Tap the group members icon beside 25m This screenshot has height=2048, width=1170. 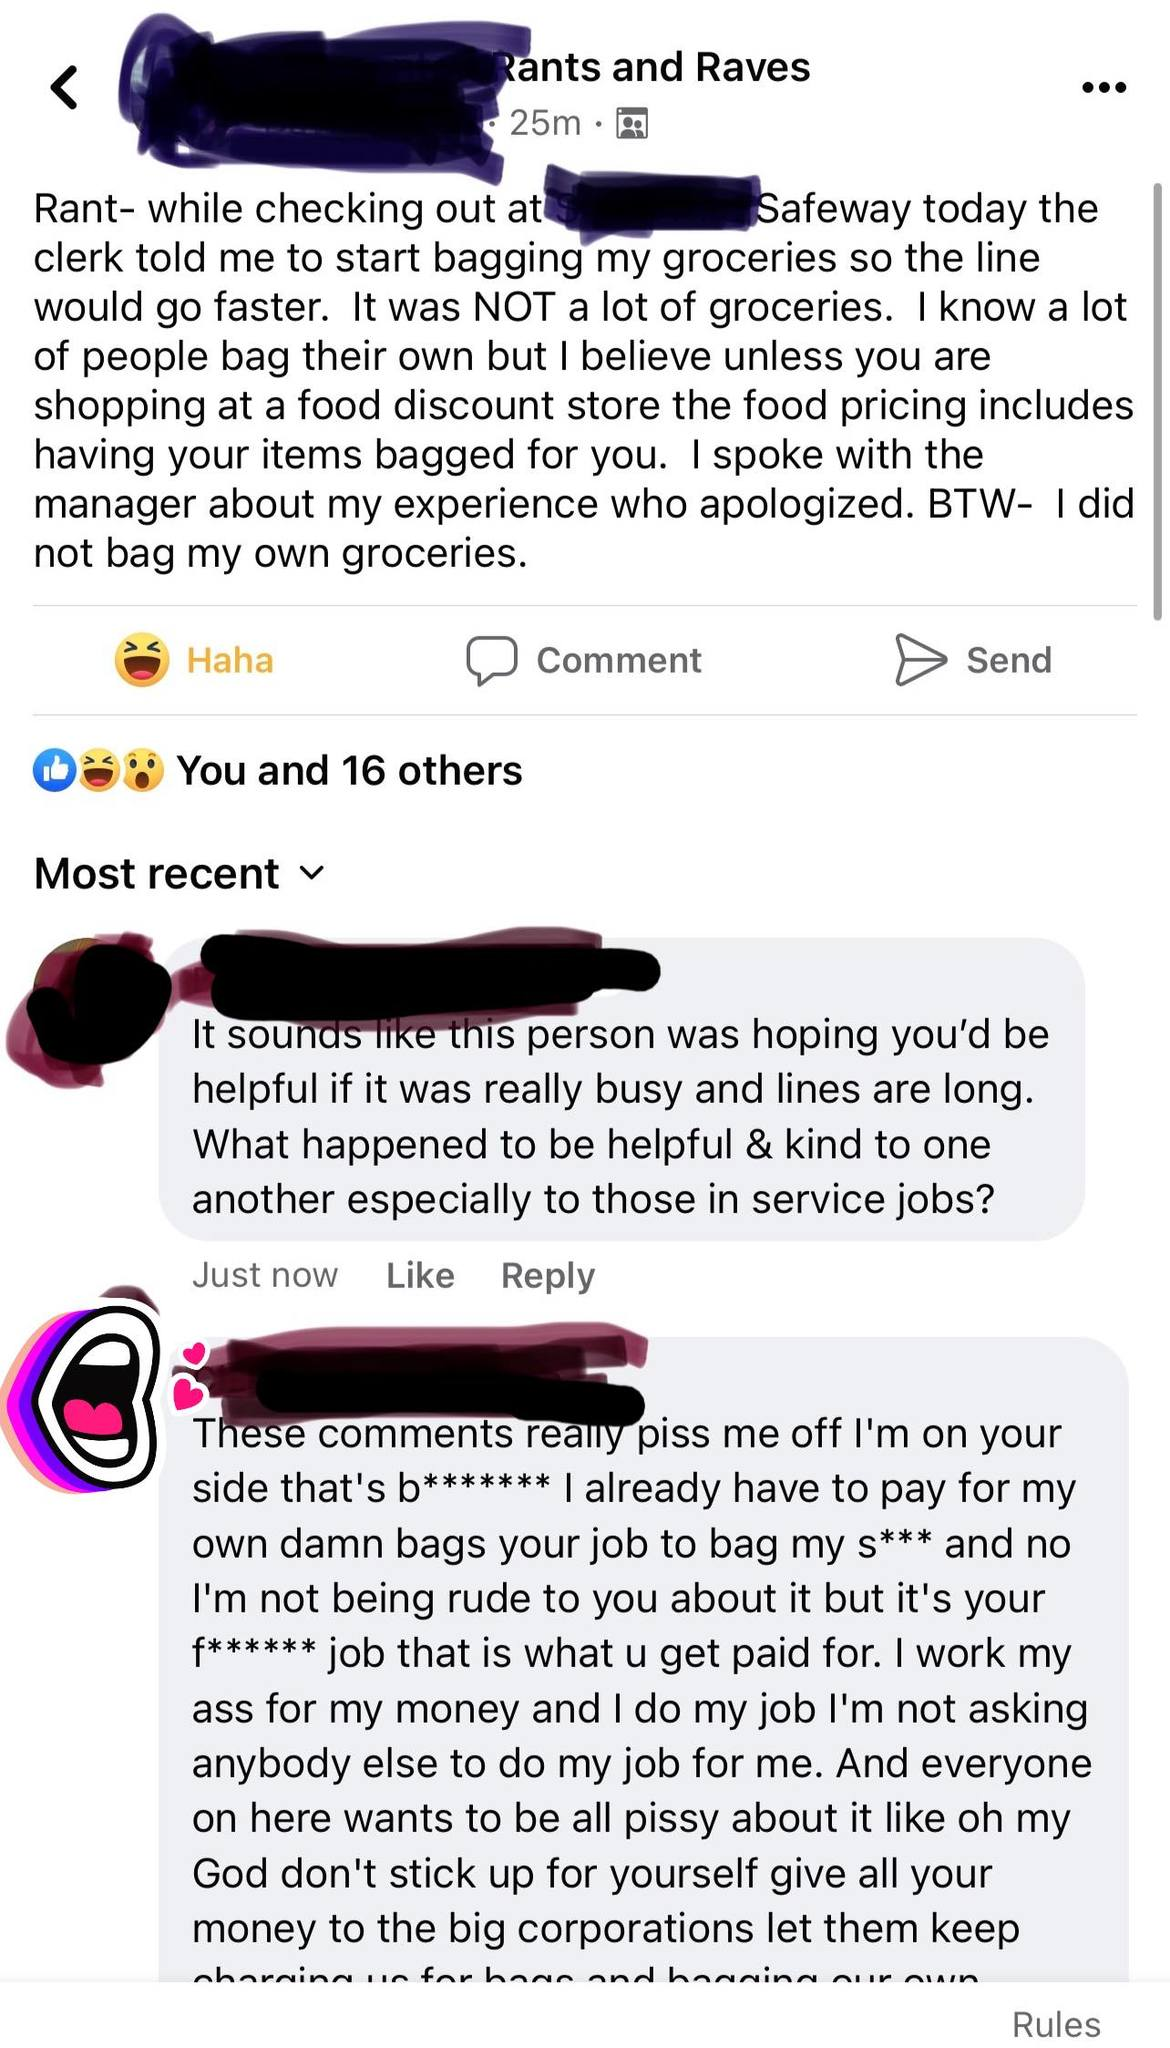tap(631, 124)
